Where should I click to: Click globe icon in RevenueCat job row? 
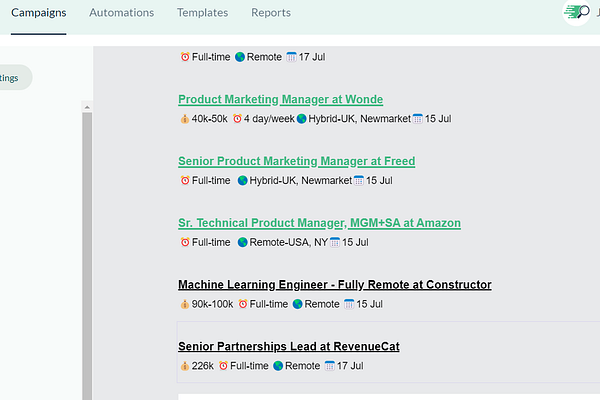click(278, 366)
